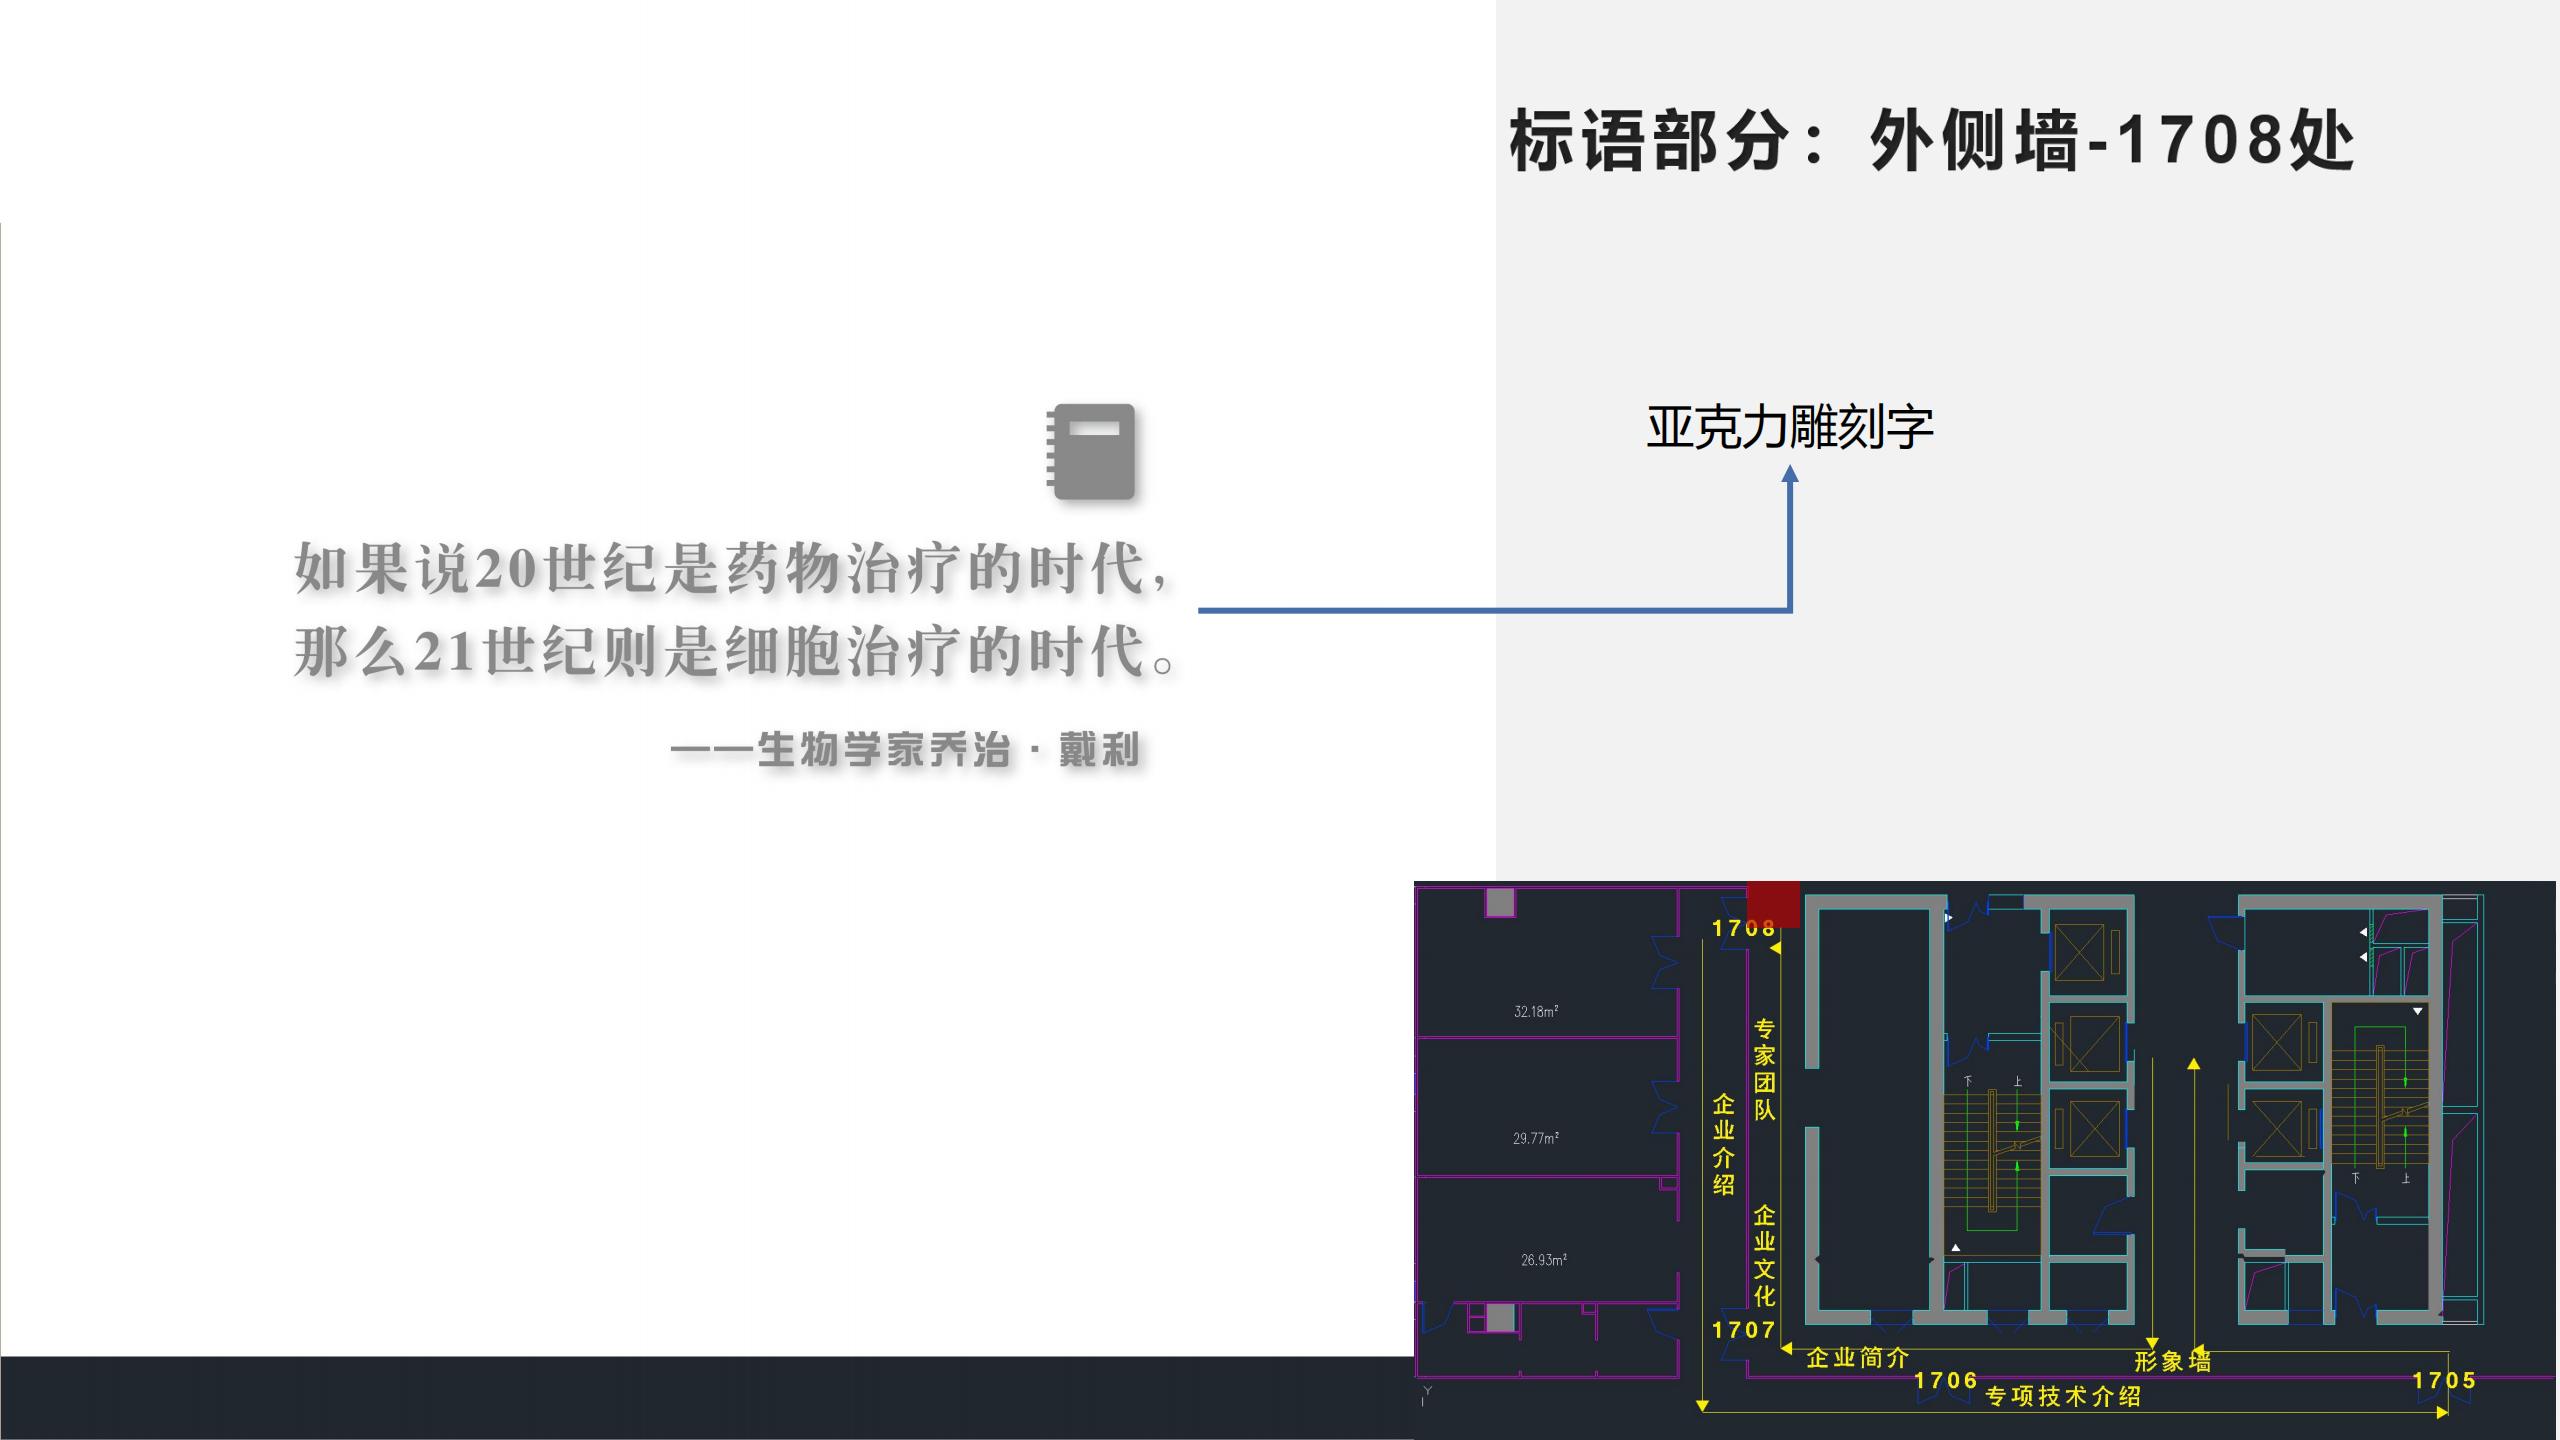Click the second quote line about 21世纪
The width and height of the screenshot is (2560, 1440).
point(735,651)
